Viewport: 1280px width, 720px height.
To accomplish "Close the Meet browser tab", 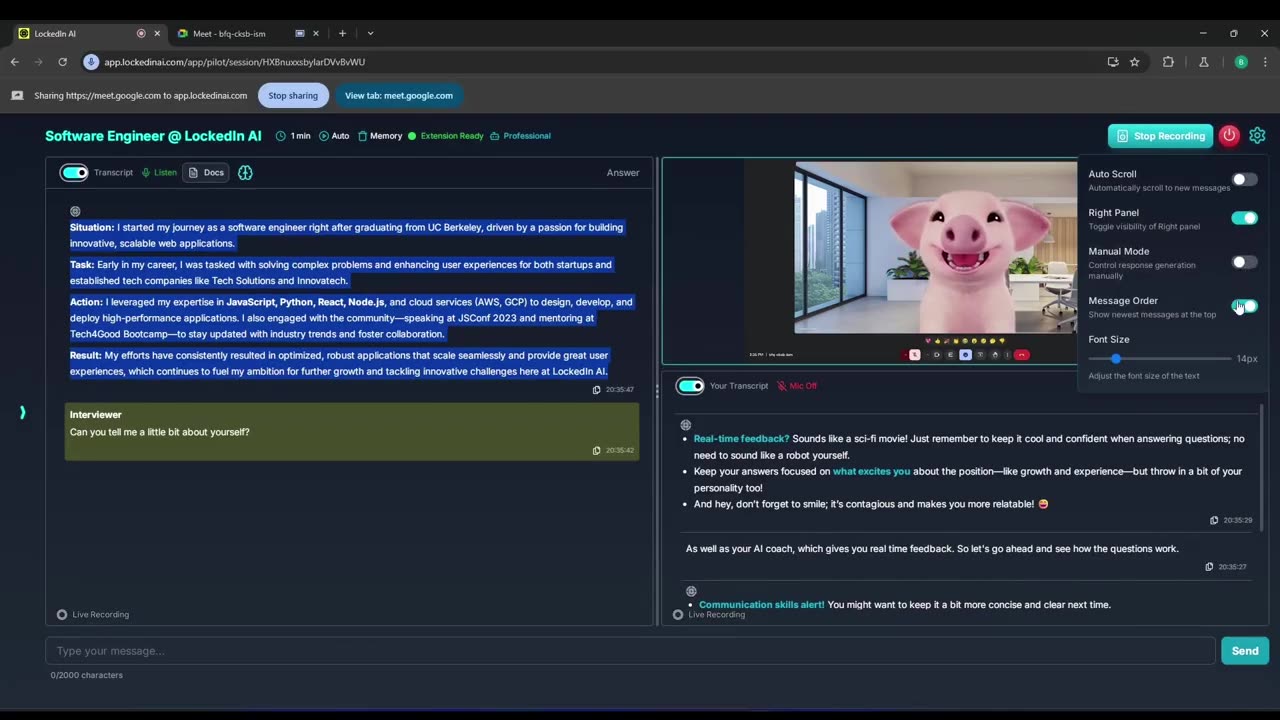I will pos(316,33).
